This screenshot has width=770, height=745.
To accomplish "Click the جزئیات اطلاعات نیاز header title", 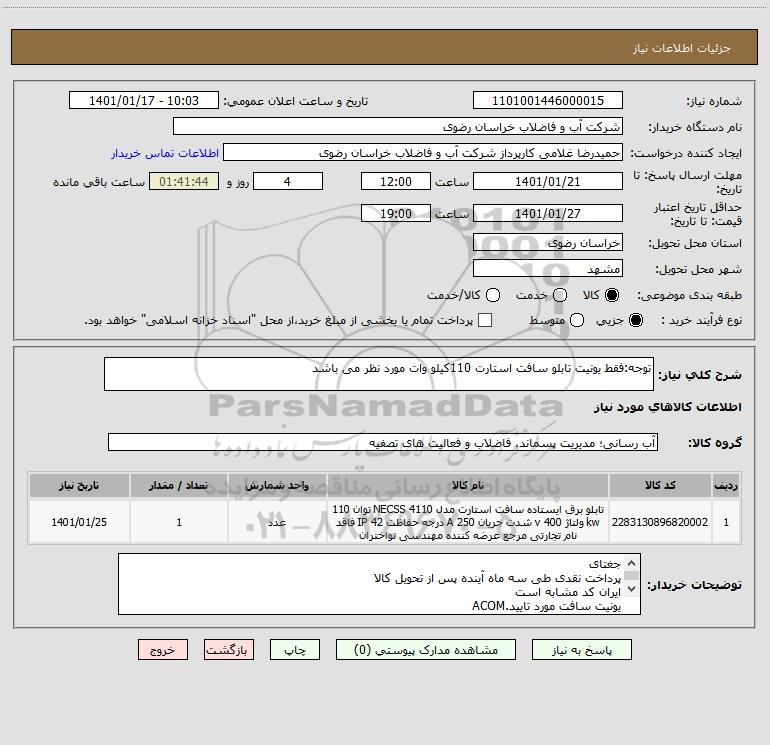I will click(x=682, y=48).
